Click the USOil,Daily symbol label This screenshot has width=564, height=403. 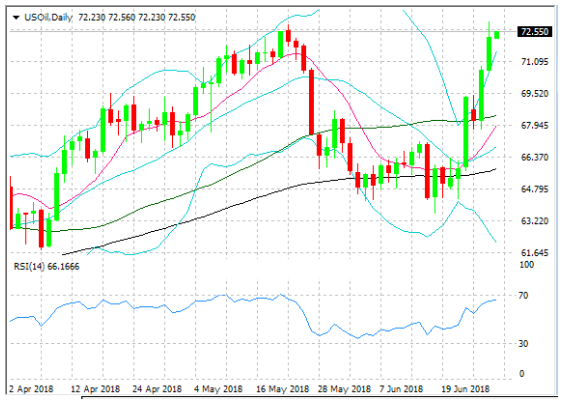(49, 17)
